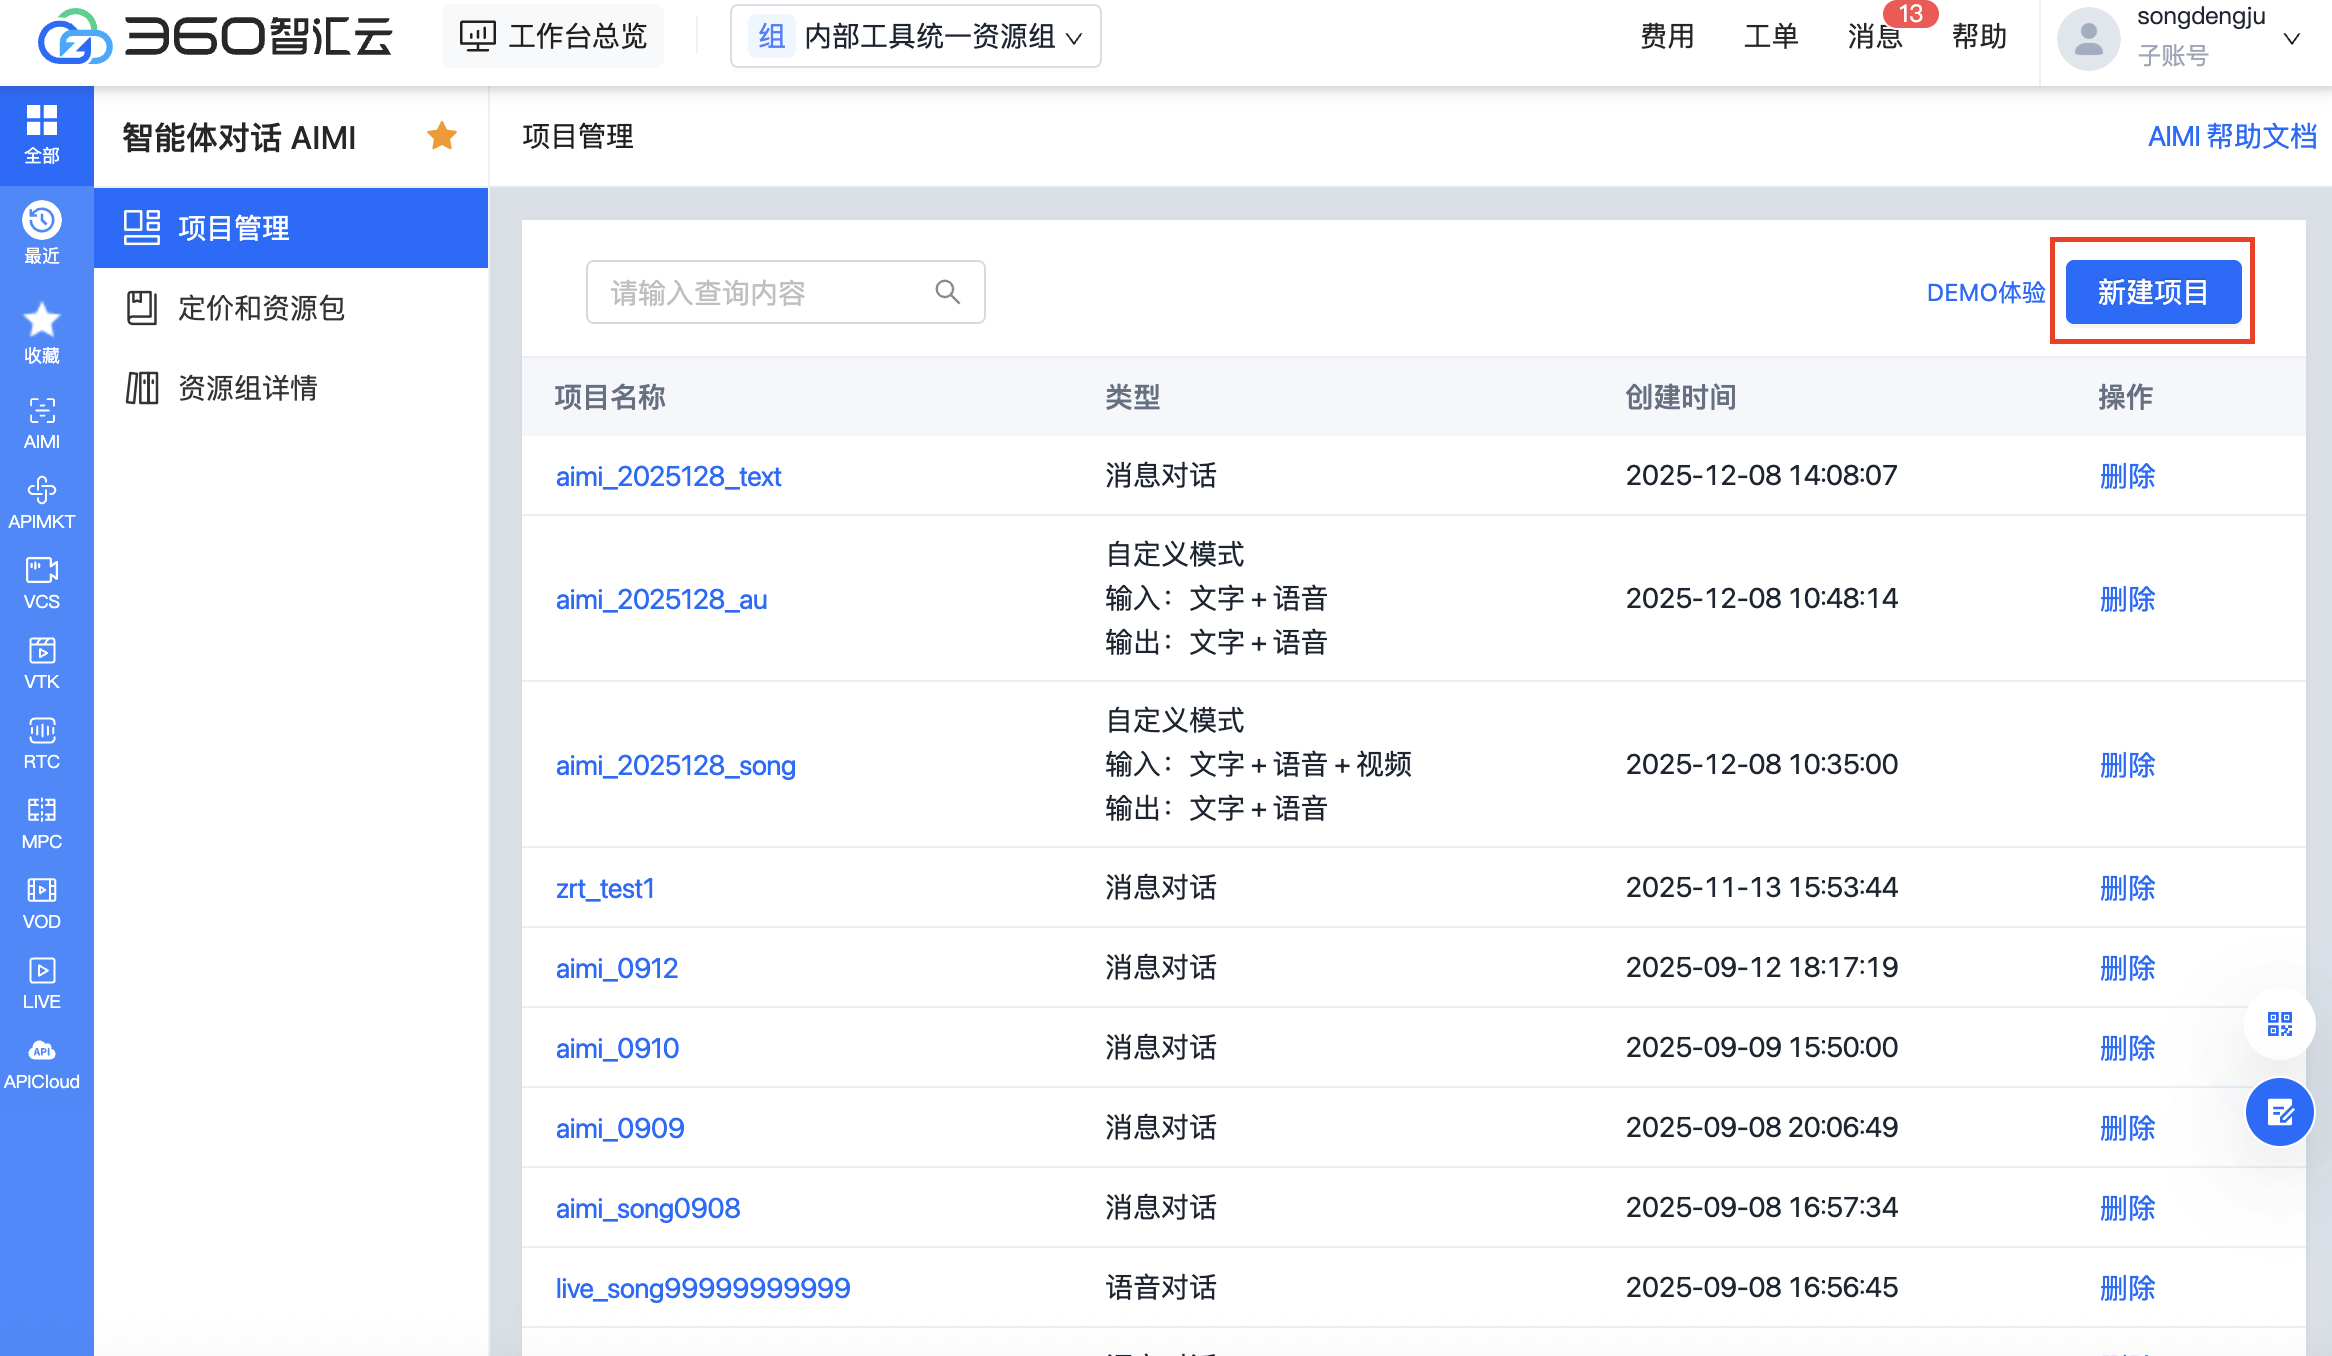Image resolution: width=2332 pixels, height=1356 pixels.
Task: Select the 资源组详情 menu item
Action: click(247, 388)
